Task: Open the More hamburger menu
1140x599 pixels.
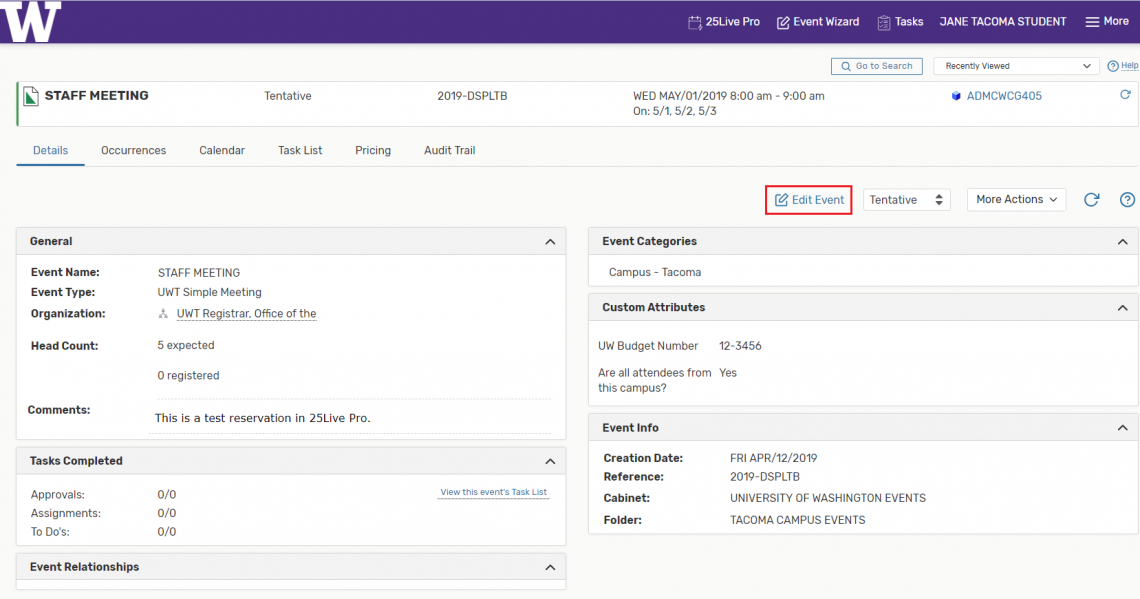Action: pos(1106,21)
